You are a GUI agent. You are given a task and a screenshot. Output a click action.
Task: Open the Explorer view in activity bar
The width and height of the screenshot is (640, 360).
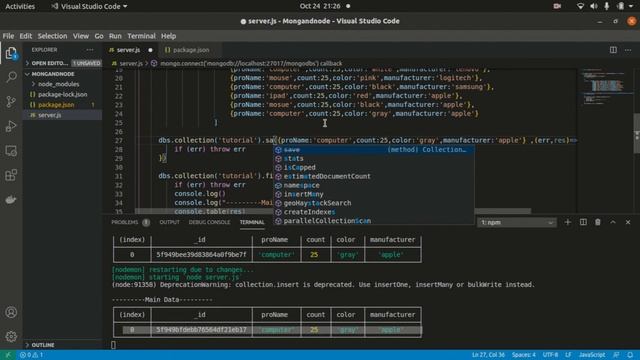[x=11, y=53]
